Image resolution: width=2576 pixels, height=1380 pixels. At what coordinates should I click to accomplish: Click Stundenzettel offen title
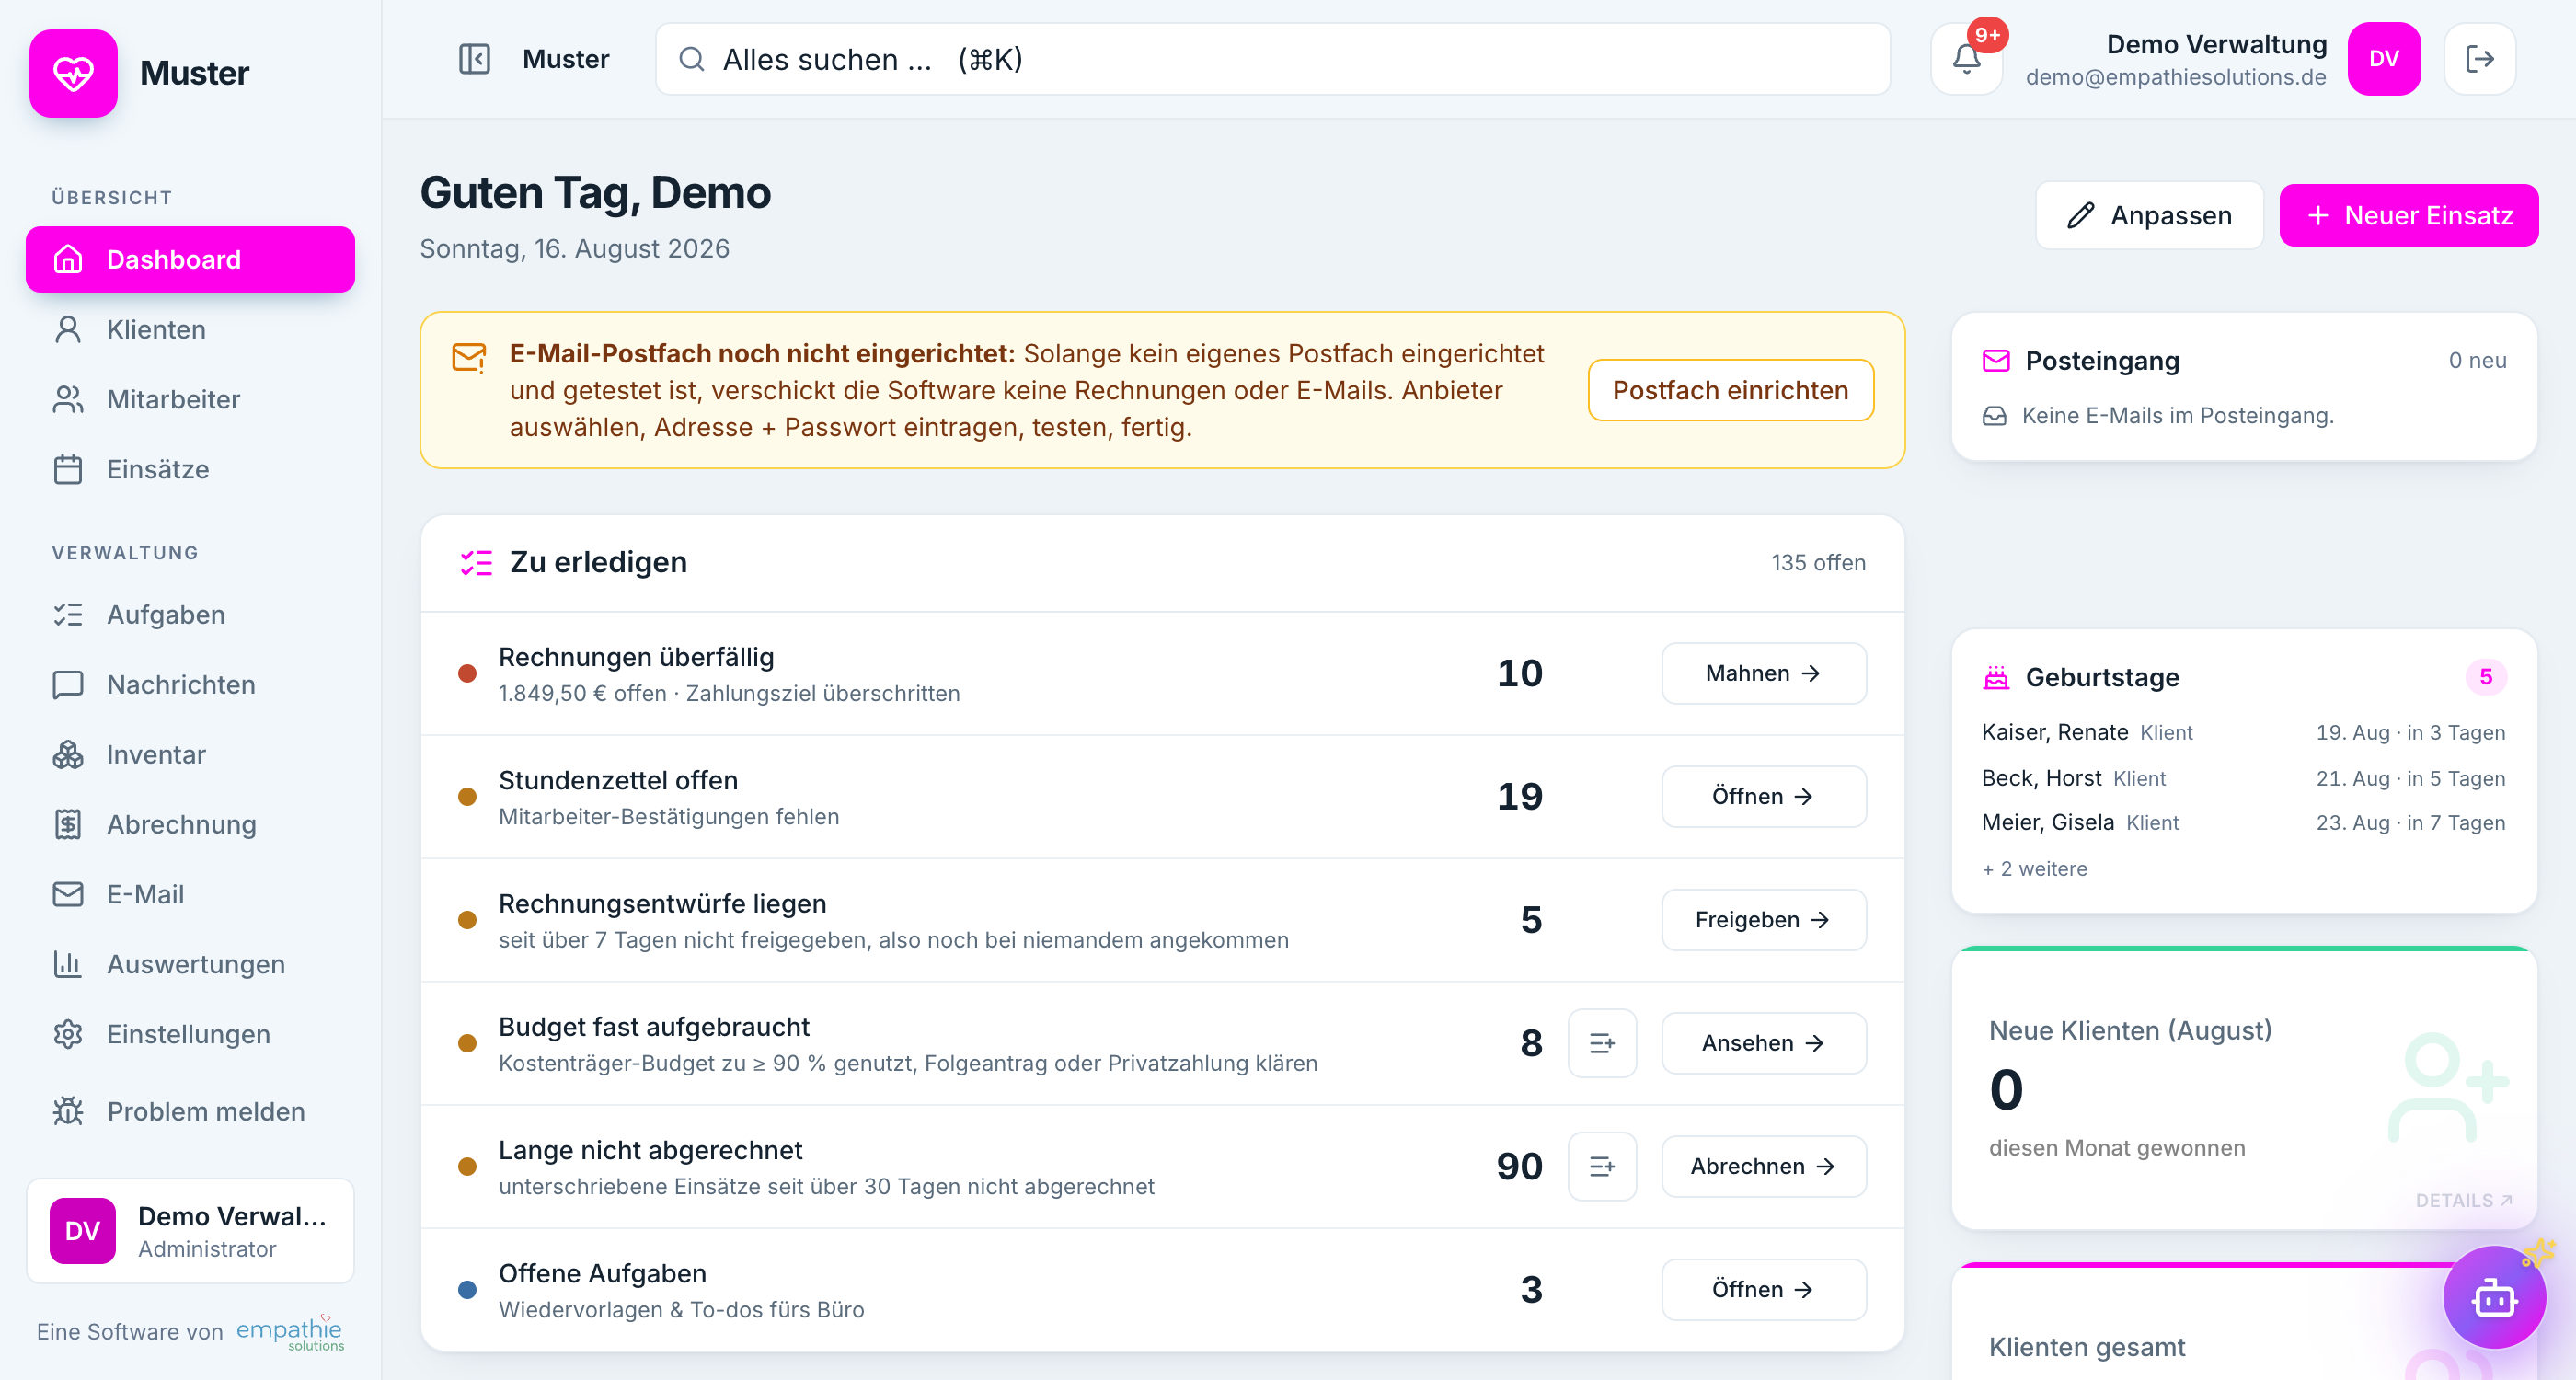[618, 780]
